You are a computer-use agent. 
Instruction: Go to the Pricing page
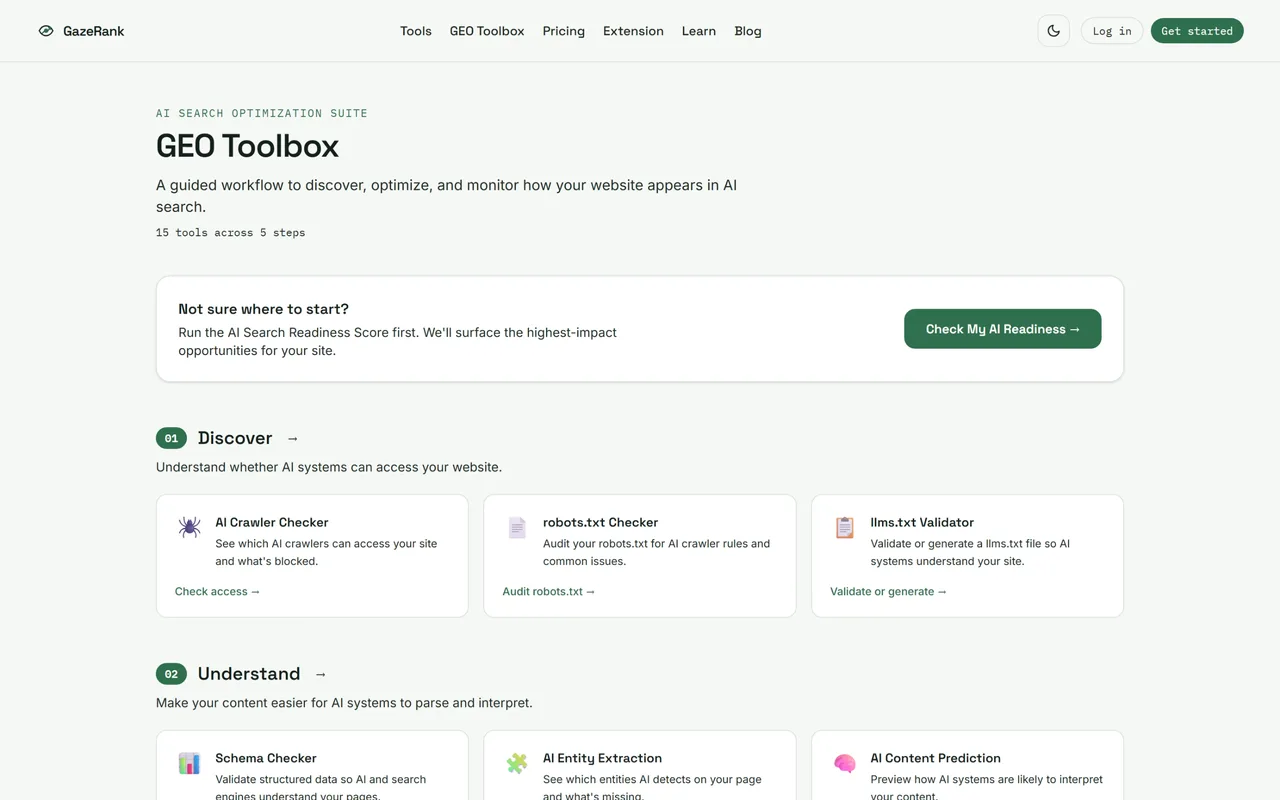tap(564, 31)
